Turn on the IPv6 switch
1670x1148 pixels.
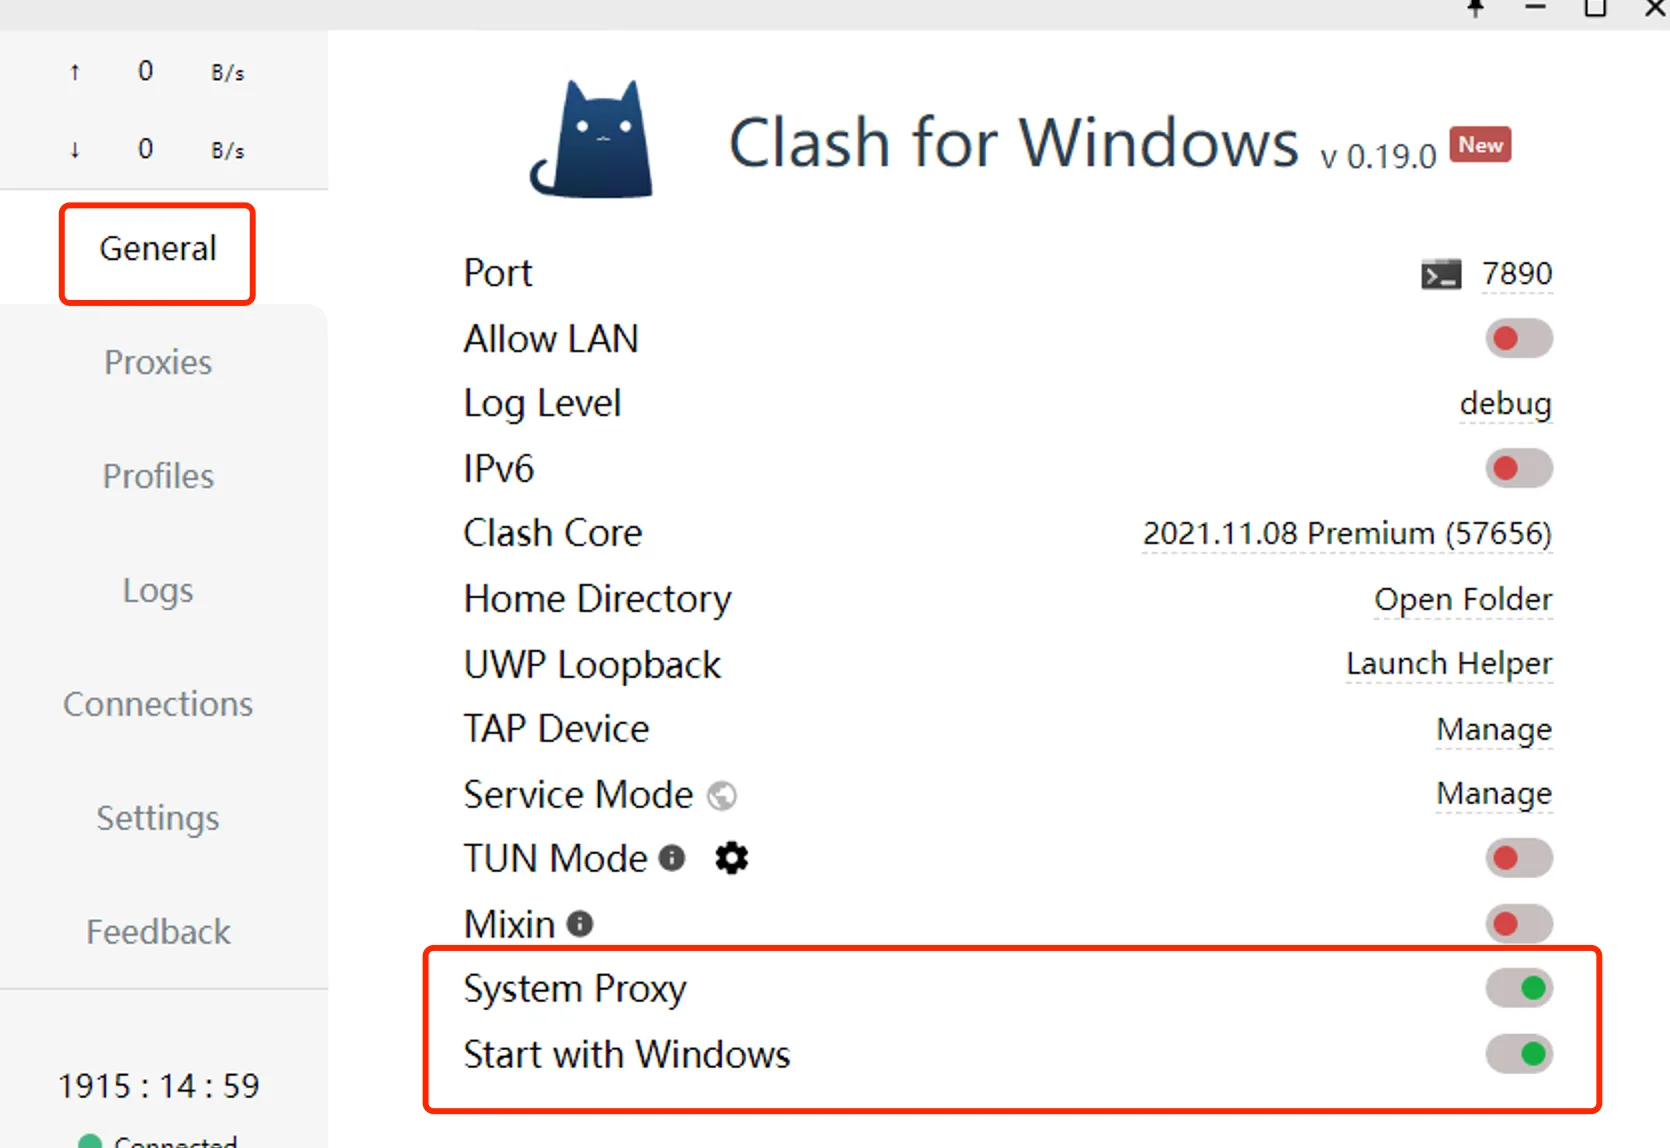1519,468
